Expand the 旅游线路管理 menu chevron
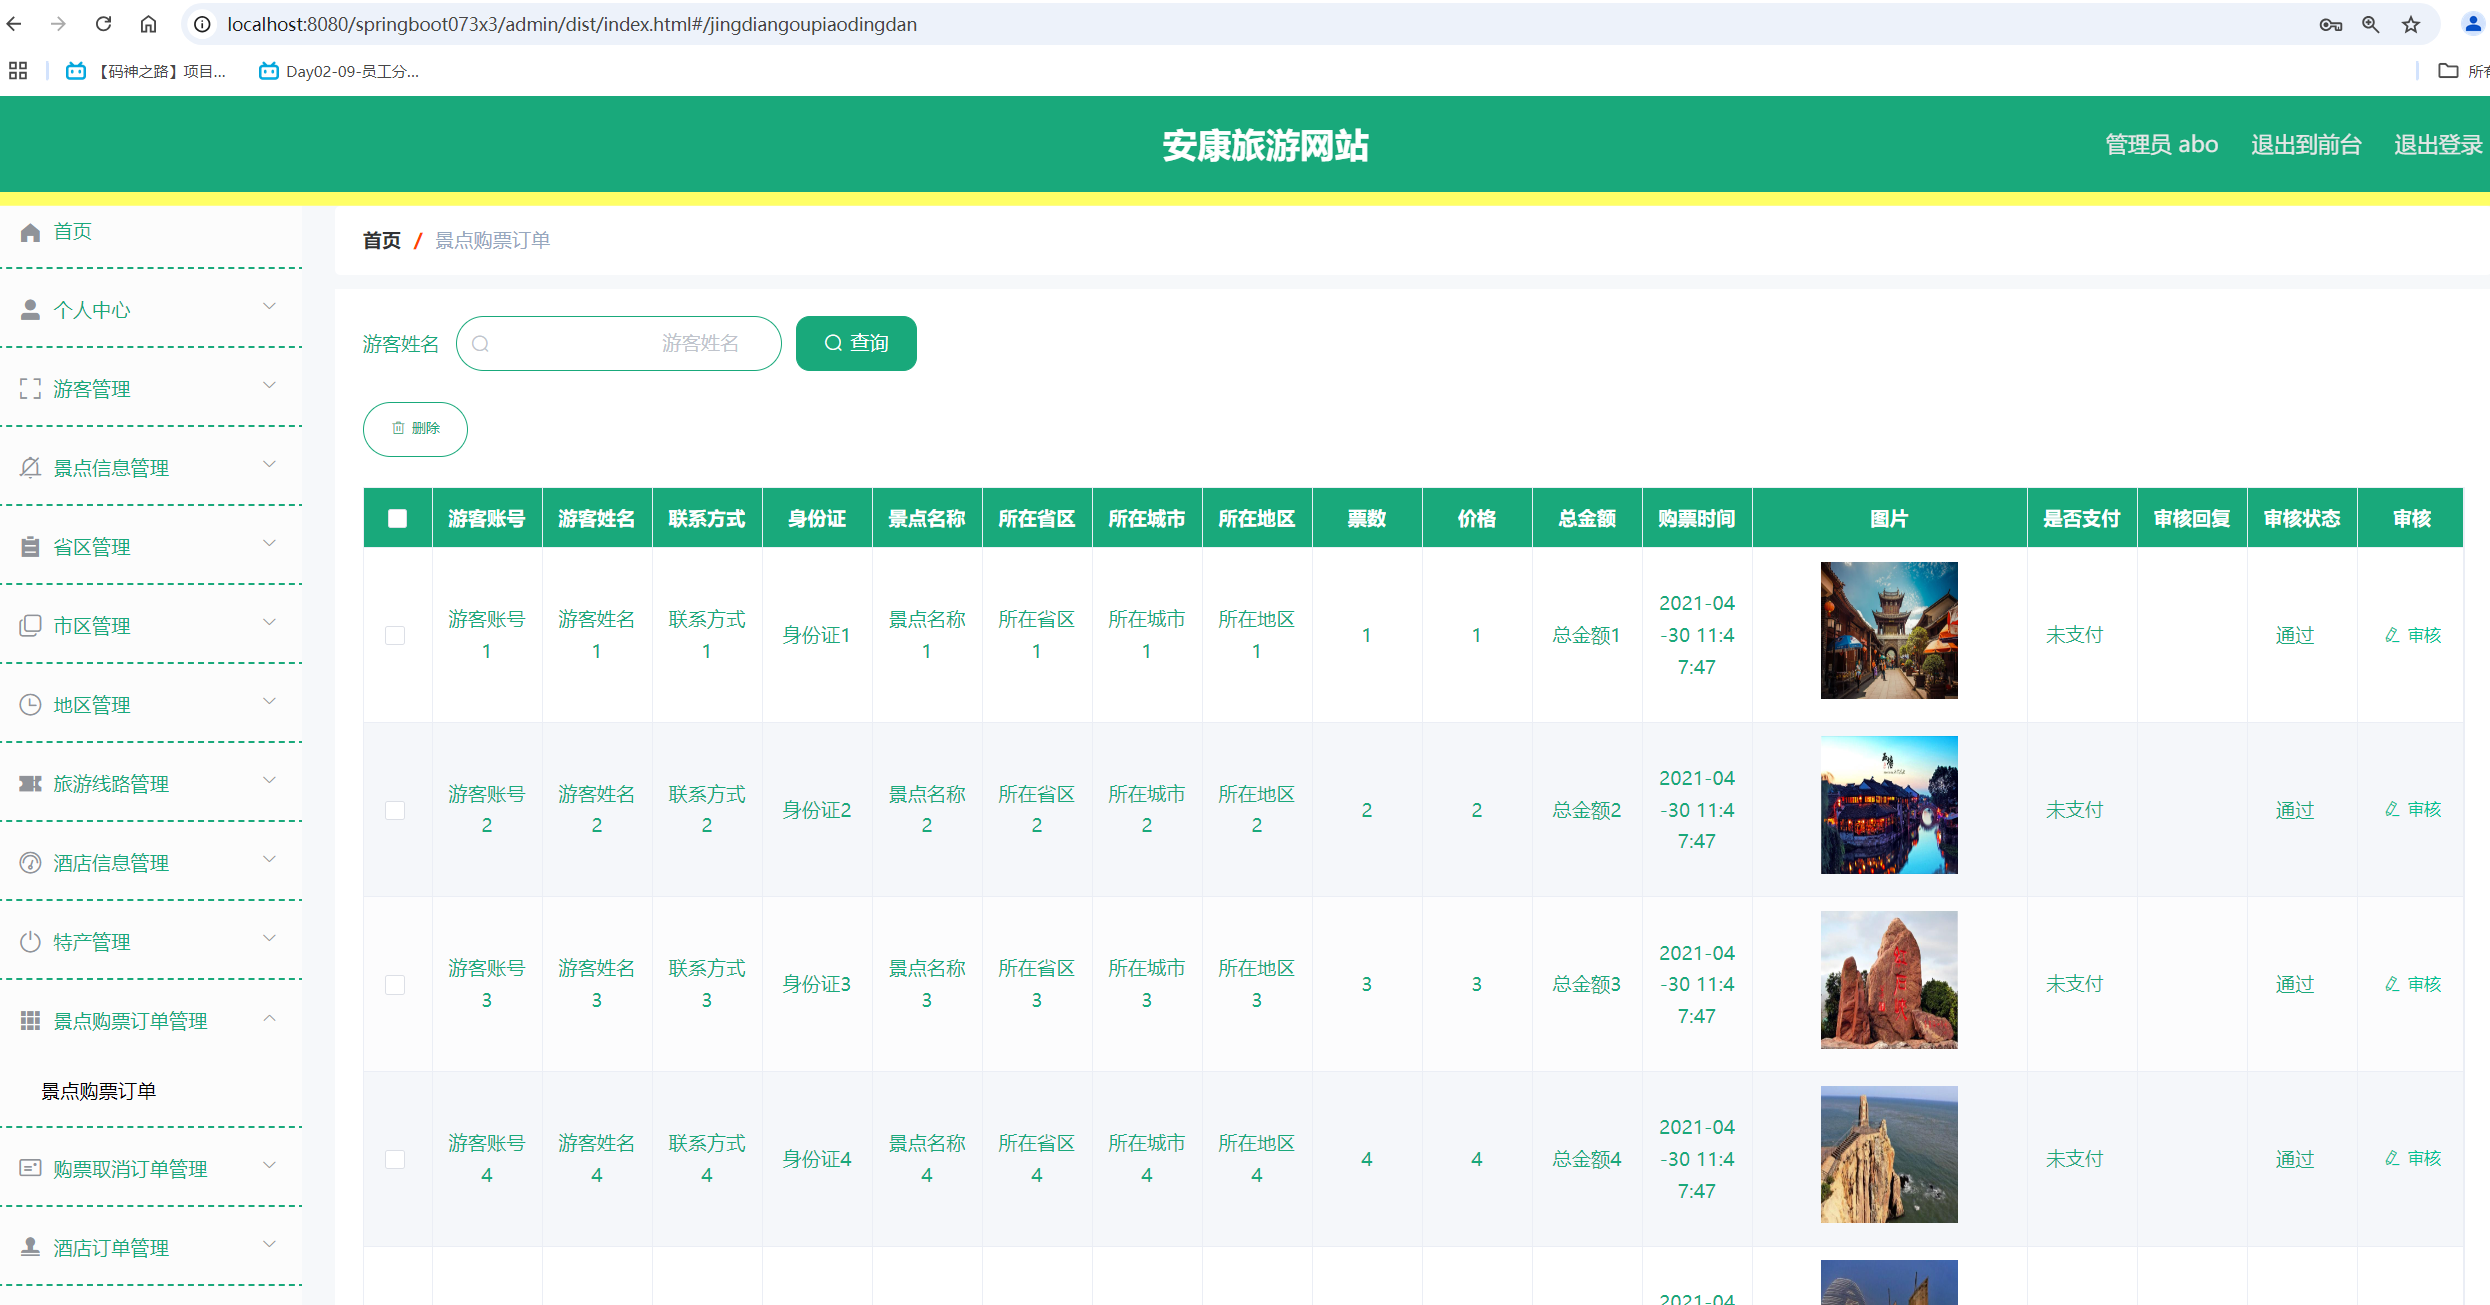This screenshot has height=1305, width=2490. pyautogui.click(x=269, y=781)
